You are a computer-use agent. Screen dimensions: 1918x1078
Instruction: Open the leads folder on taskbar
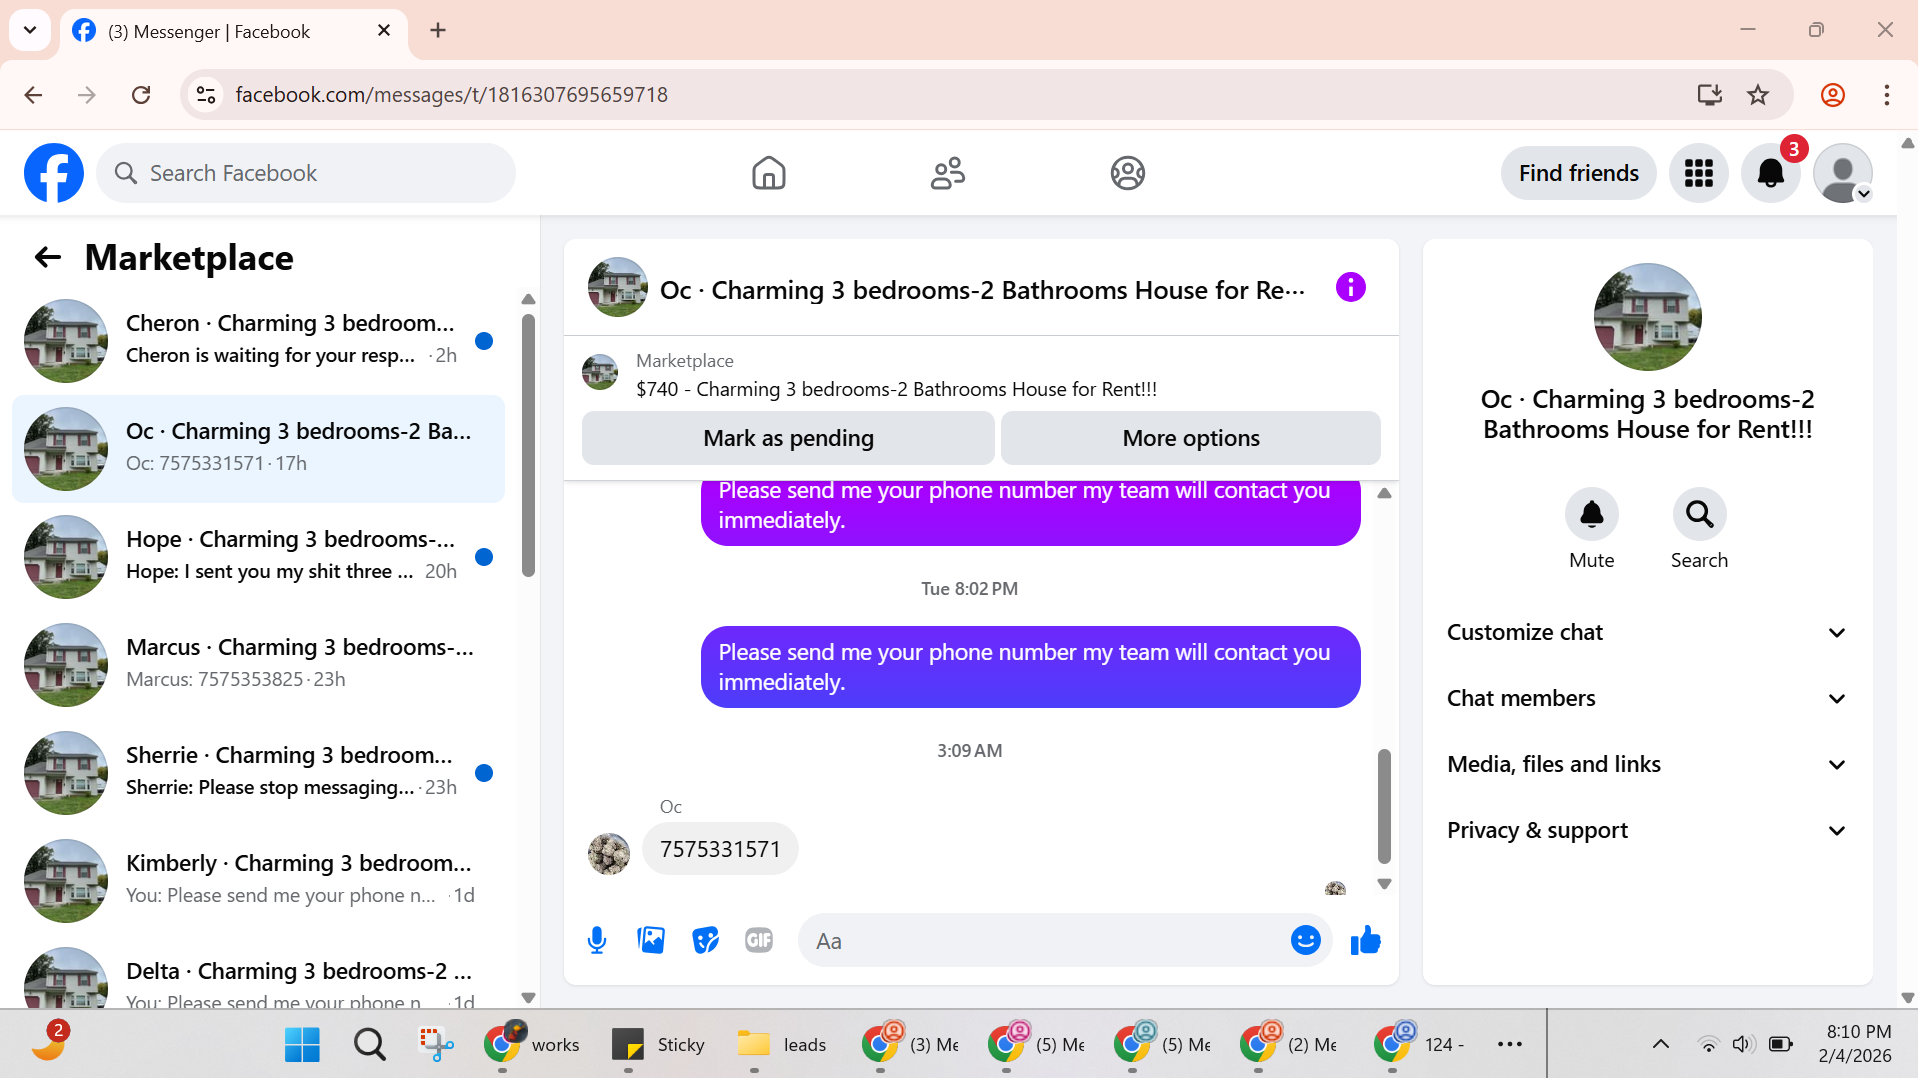click(x=781, y=1045)
